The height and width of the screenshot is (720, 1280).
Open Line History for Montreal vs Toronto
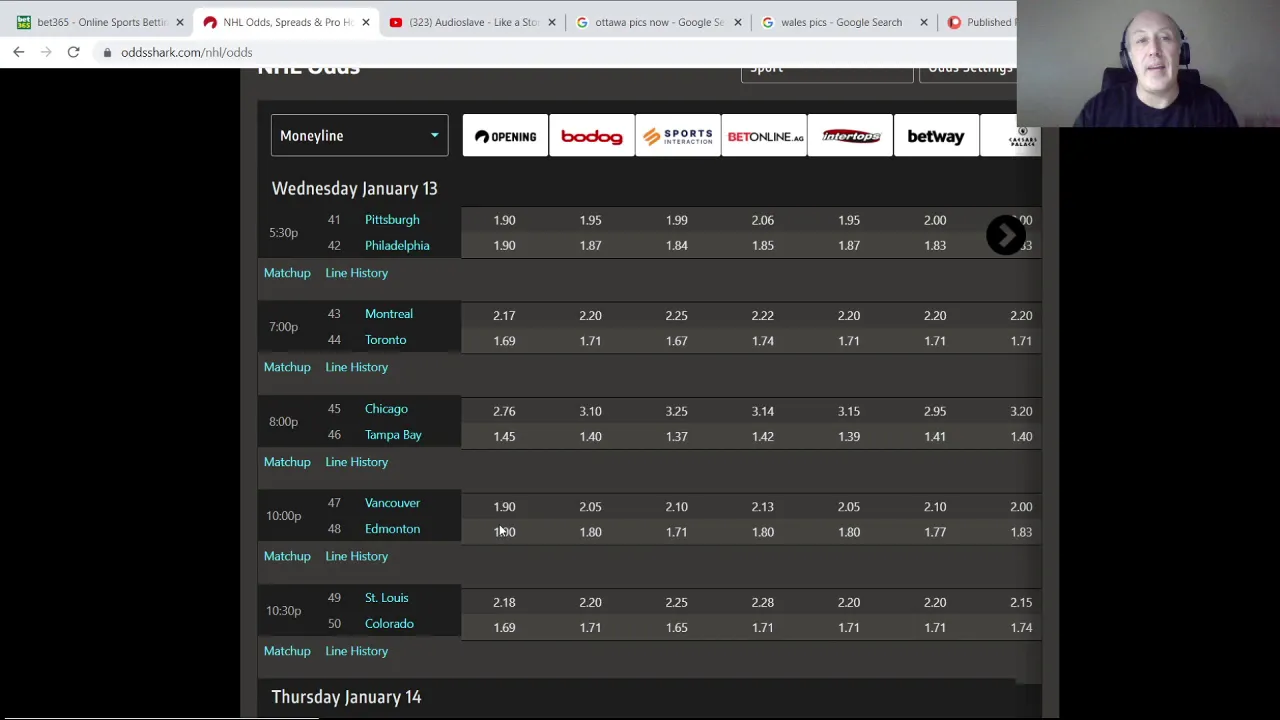pos(356,367)
